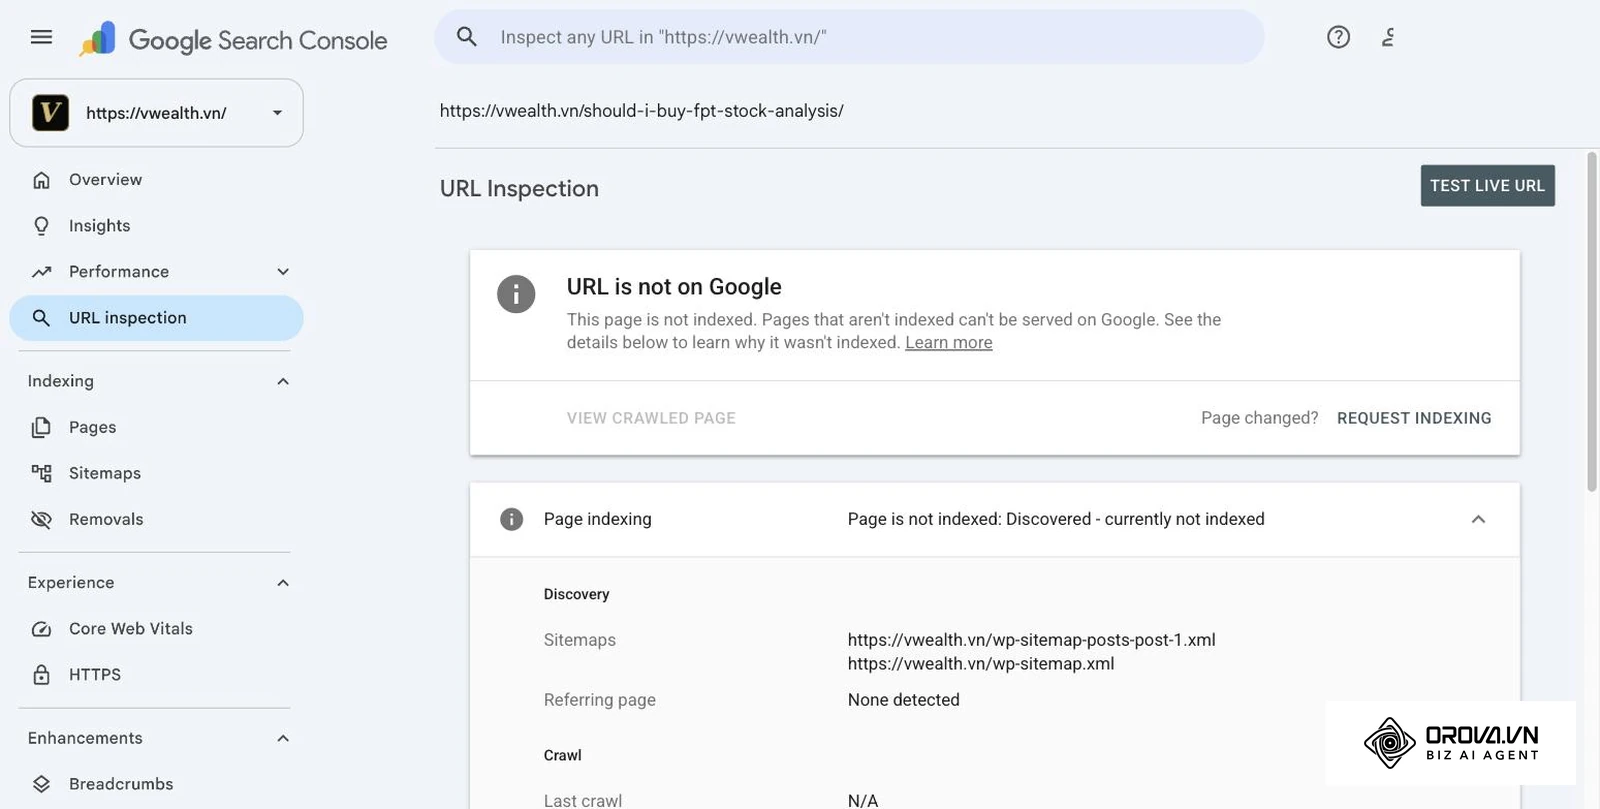Open the user settings icon
This screenshot has height=809, width=1600.
click(x=1388, y=37)
